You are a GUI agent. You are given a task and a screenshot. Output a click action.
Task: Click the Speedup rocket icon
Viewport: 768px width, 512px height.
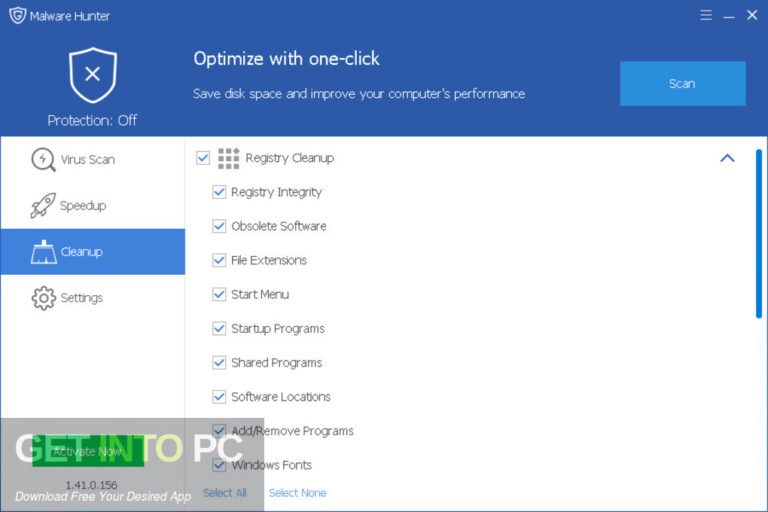(x=43, y=205)
